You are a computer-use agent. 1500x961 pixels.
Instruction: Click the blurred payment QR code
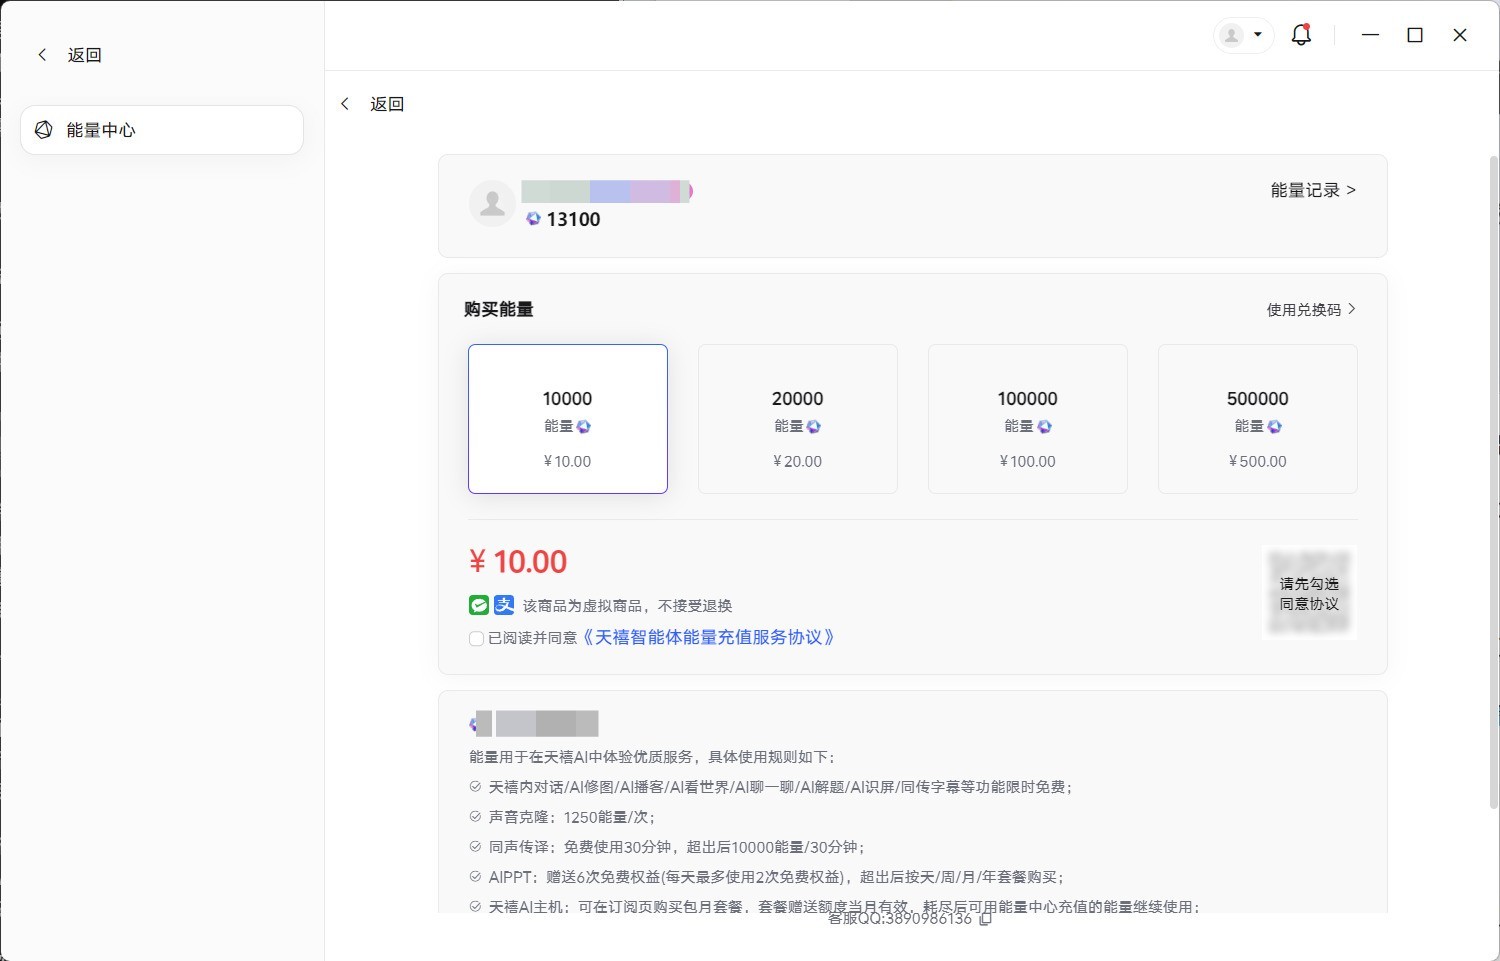1309,592
